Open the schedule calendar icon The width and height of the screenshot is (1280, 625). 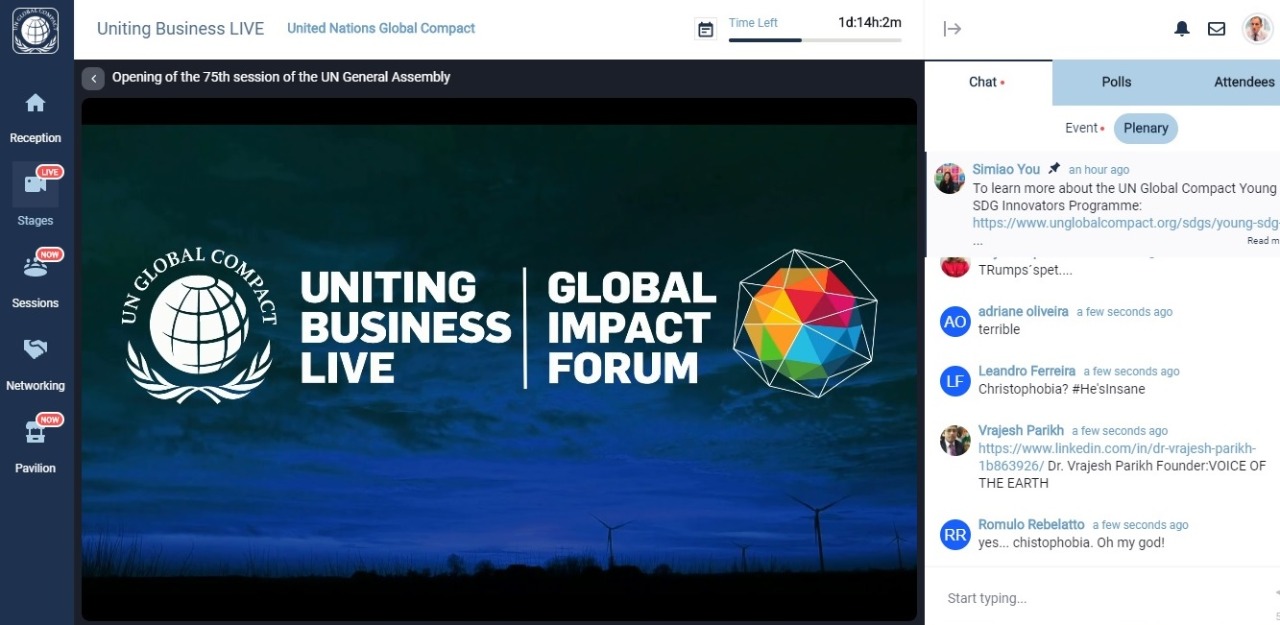click(x=706, y=30)
